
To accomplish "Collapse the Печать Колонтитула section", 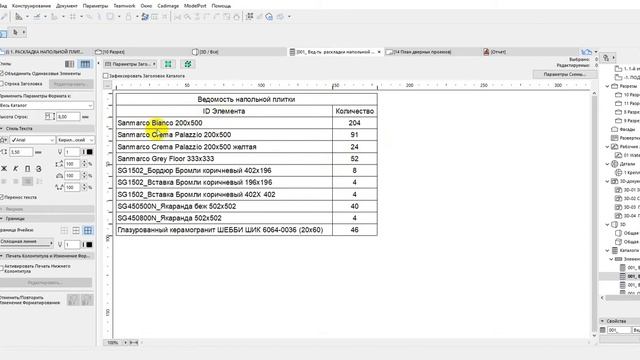I will pos(2,256).
